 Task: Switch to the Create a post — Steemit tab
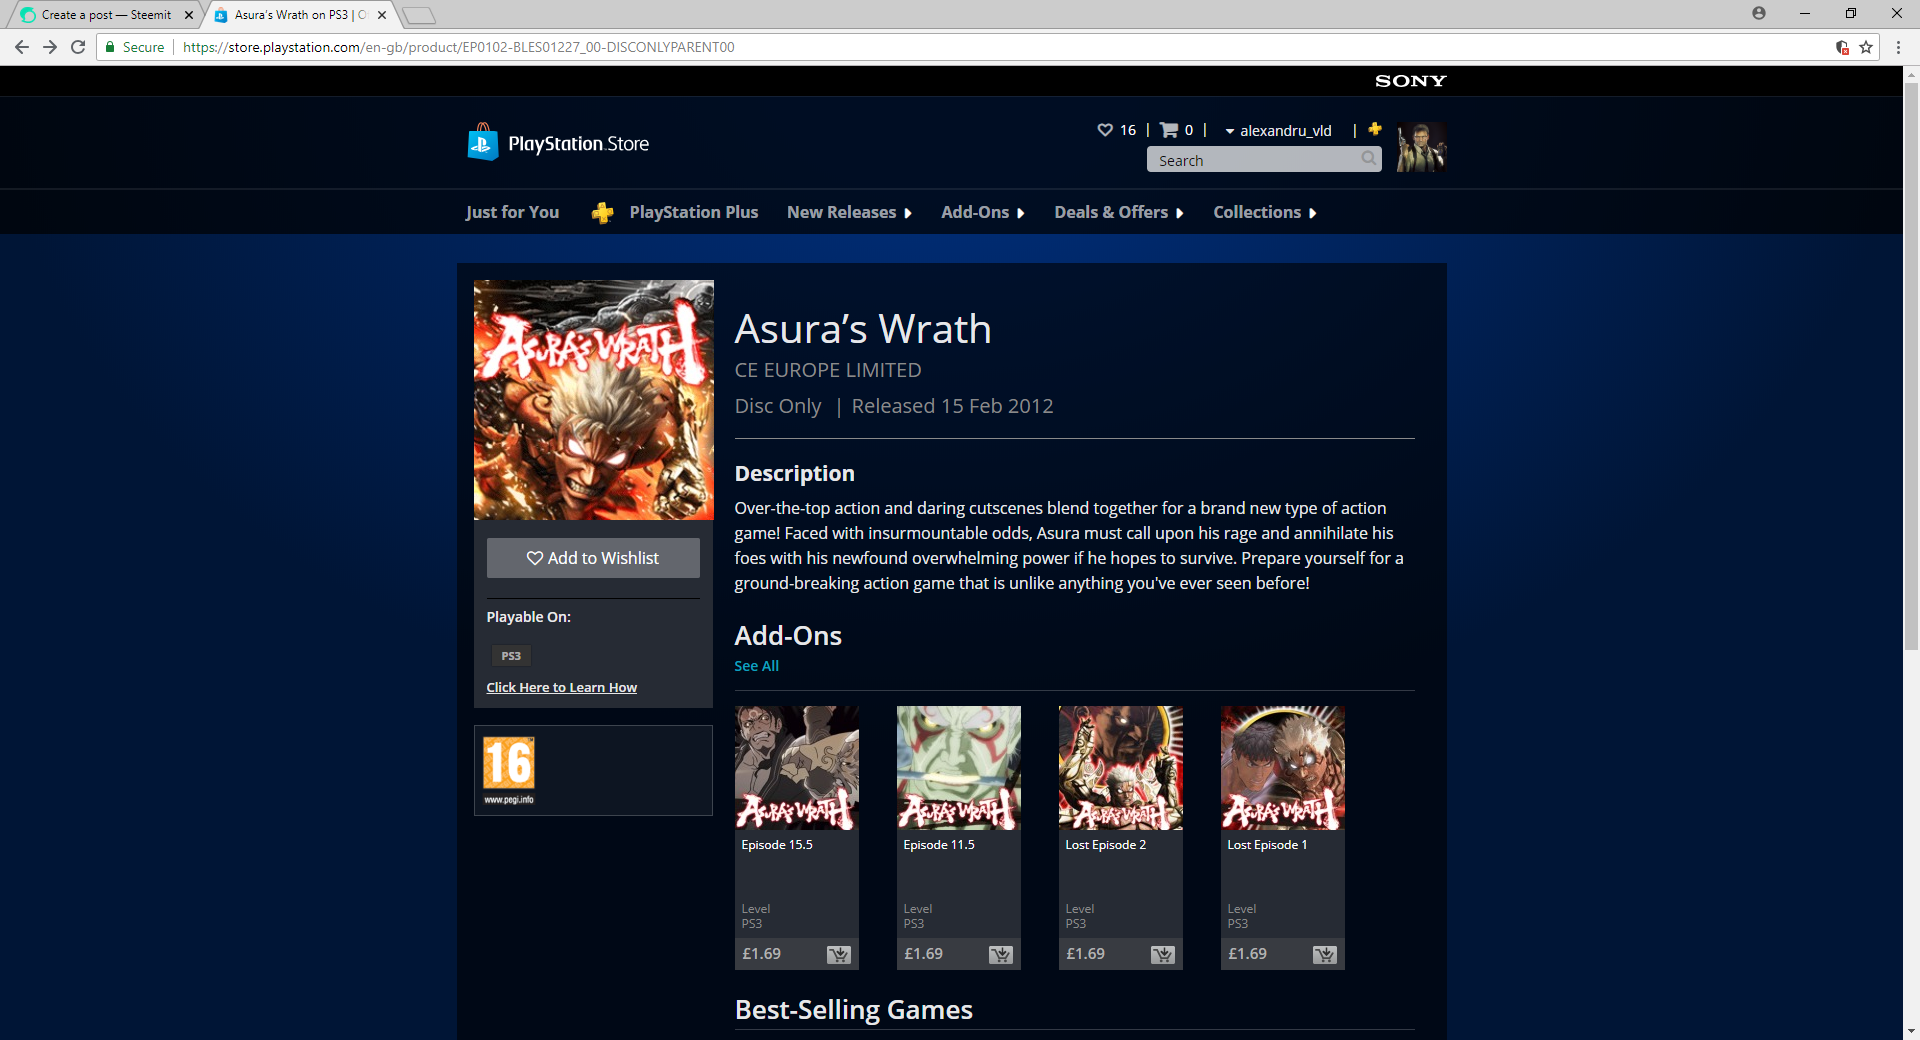click(x=106, y=15)
